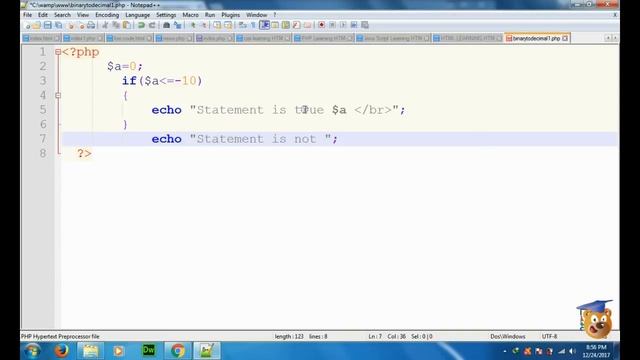The image size is (640, 360).
Task: Click the Zoom Out toolbar icon
Action: pos(228,25)
